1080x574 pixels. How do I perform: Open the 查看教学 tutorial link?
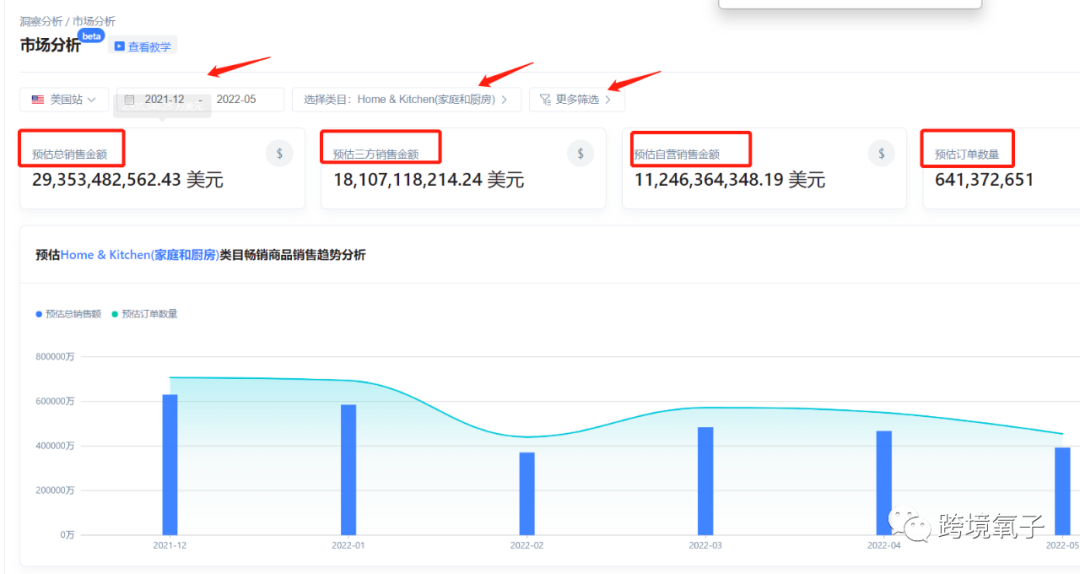(x=143, y=46)
